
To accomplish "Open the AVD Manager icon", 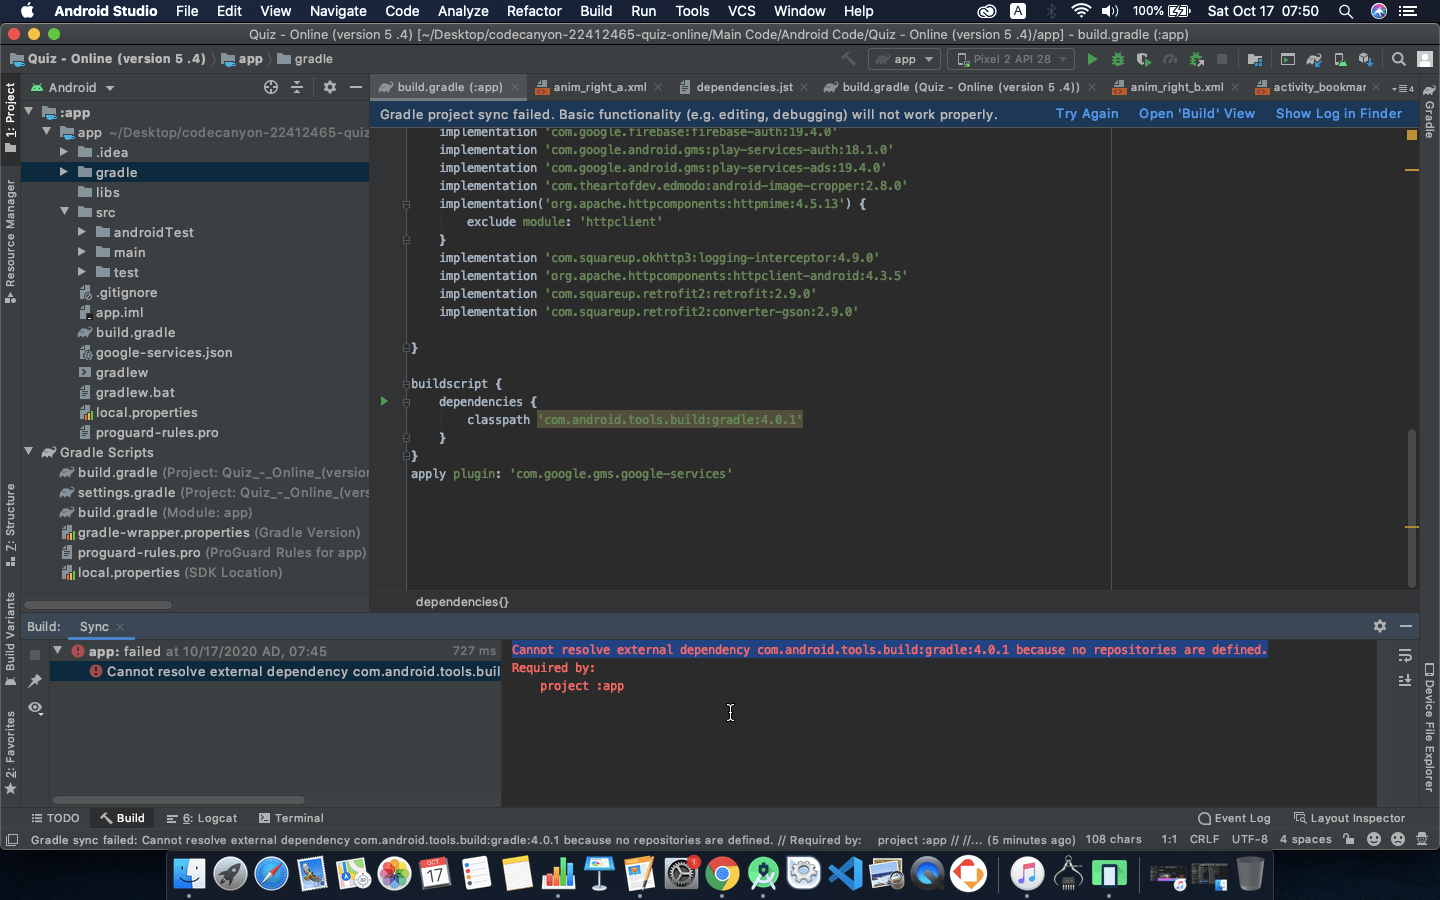I will tap(1340, 59).
